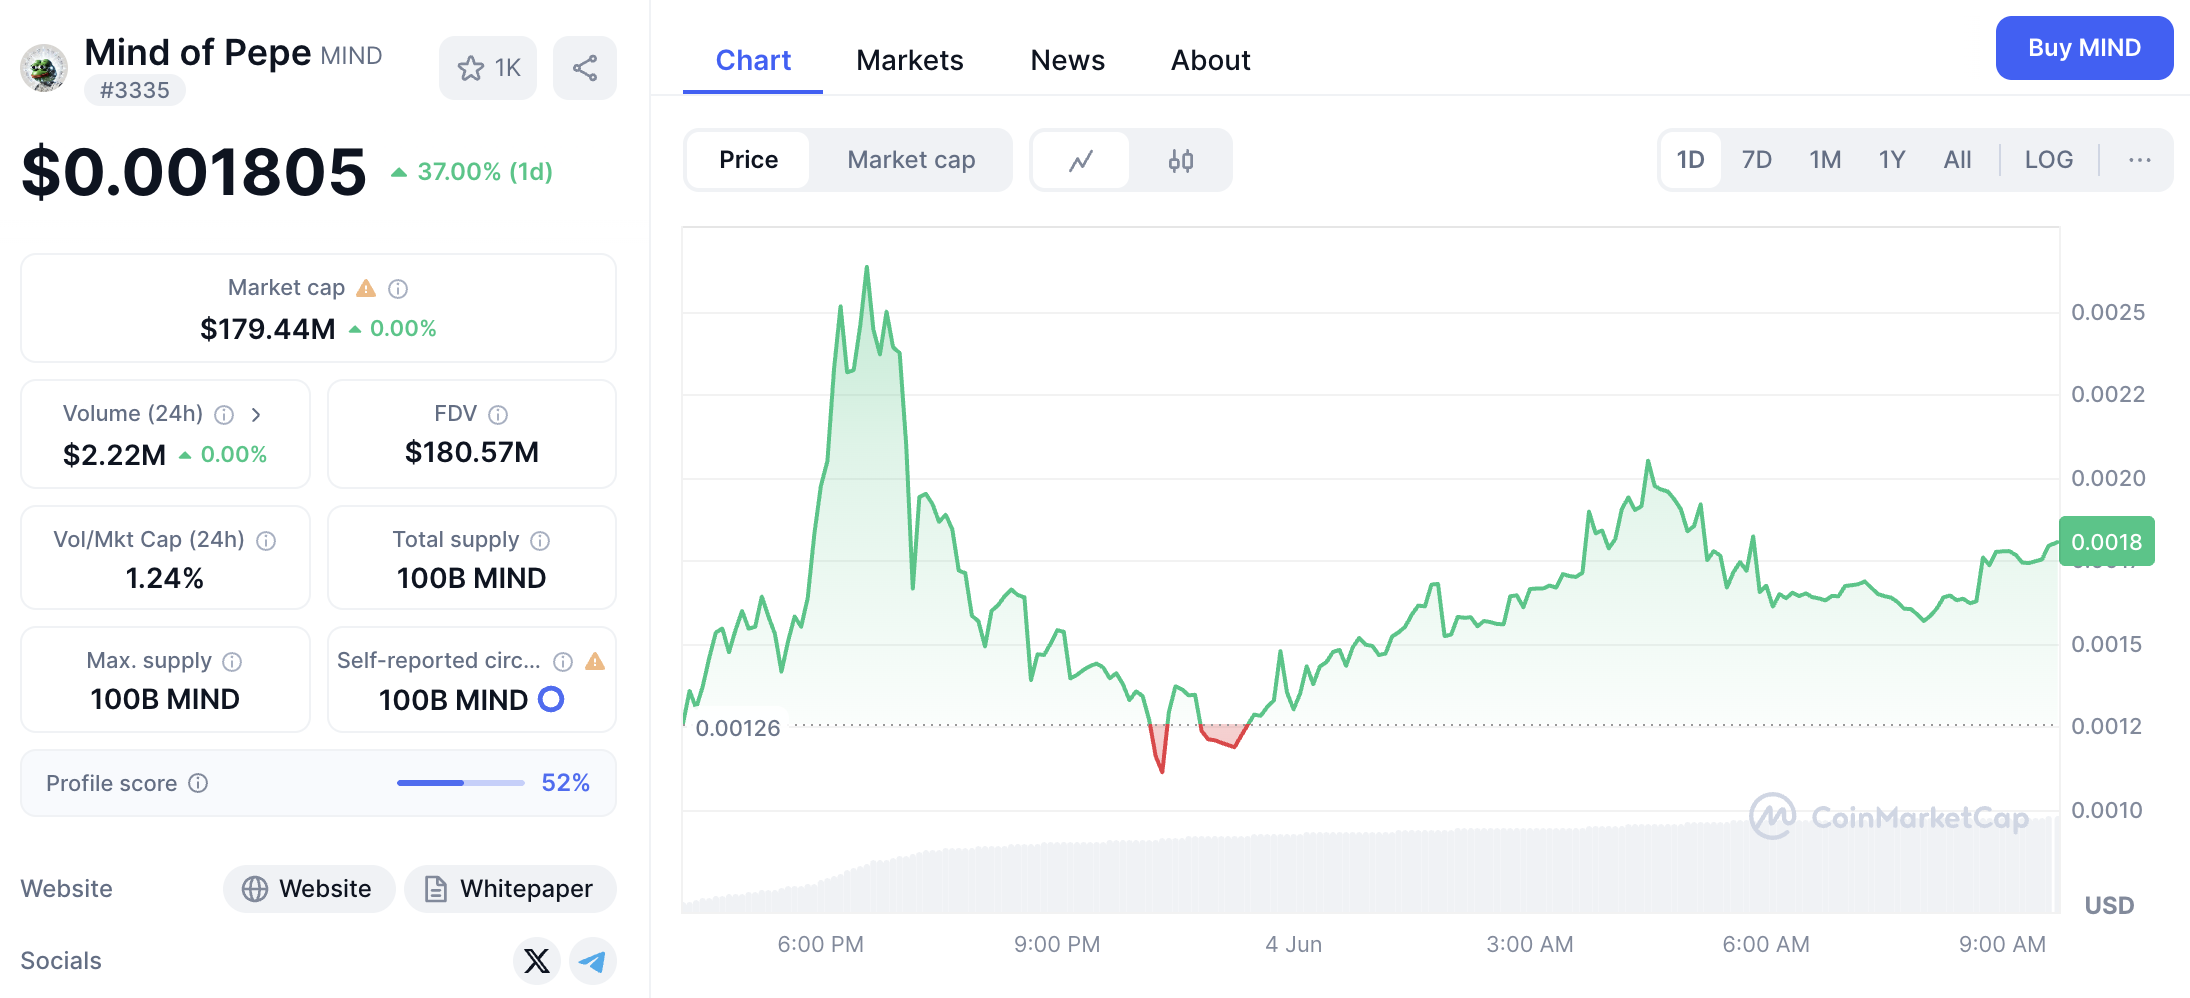Screen dimensions: 2190x998
Task: Open the Max. supply info icon
Action: 232,662
